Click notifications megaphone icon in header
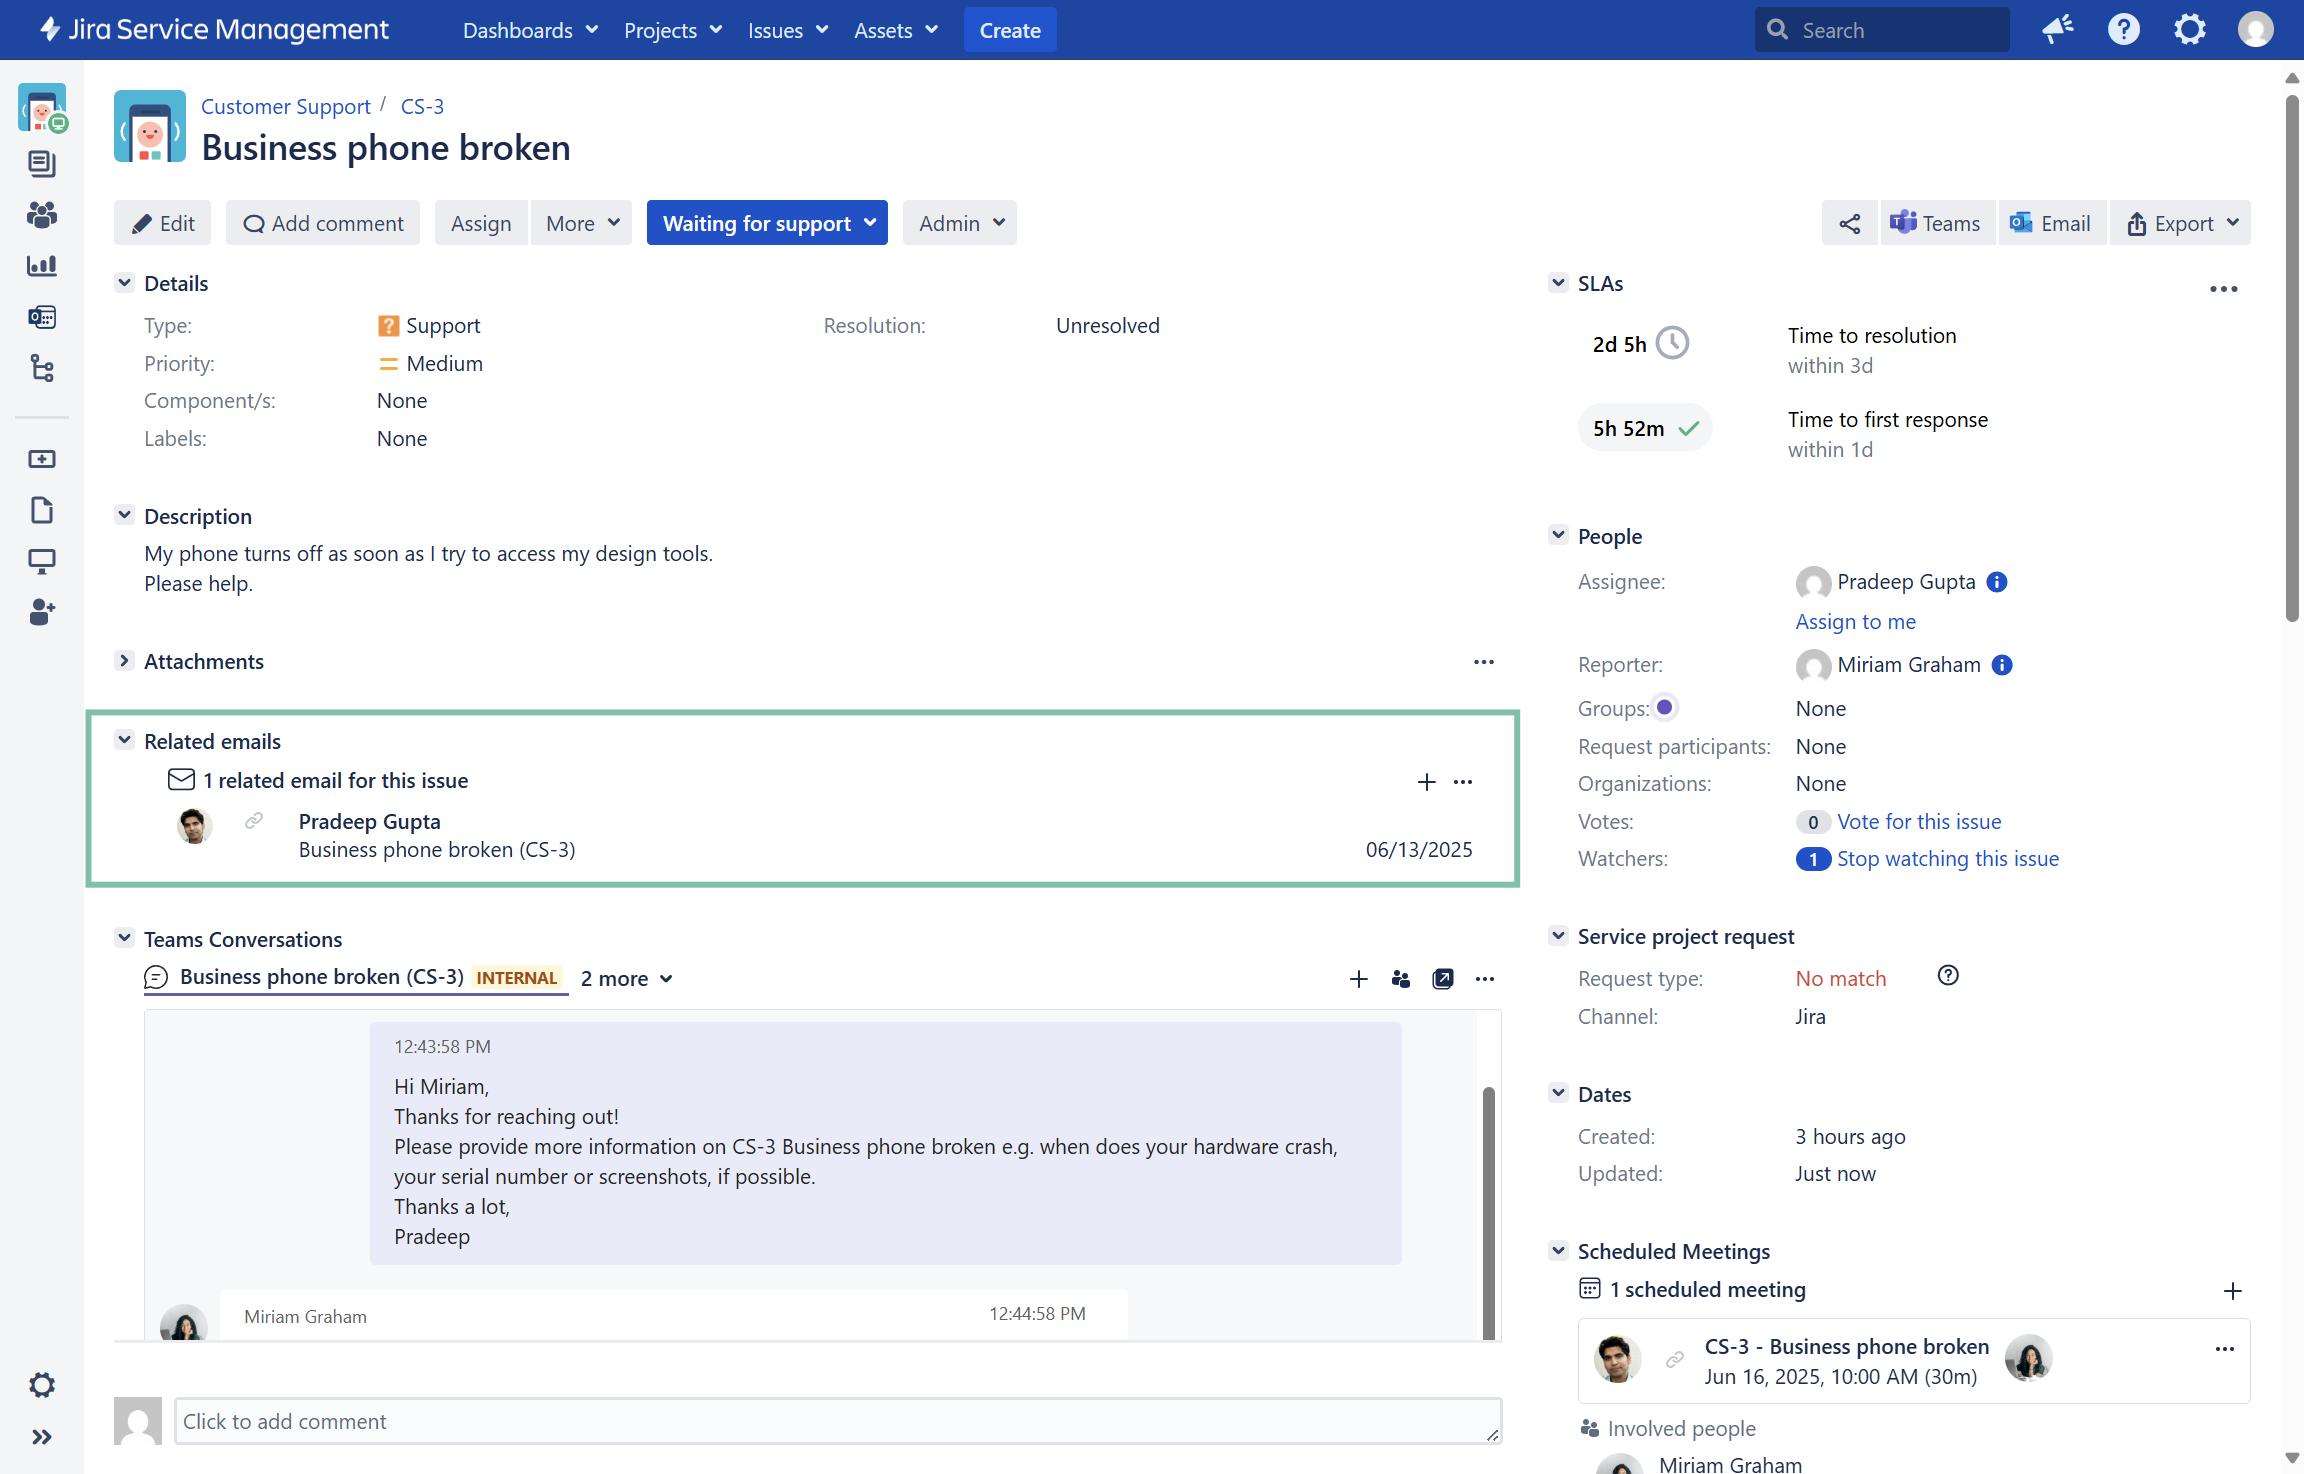Viewport: 2304px width, 1474px height. click(2058, 30)
